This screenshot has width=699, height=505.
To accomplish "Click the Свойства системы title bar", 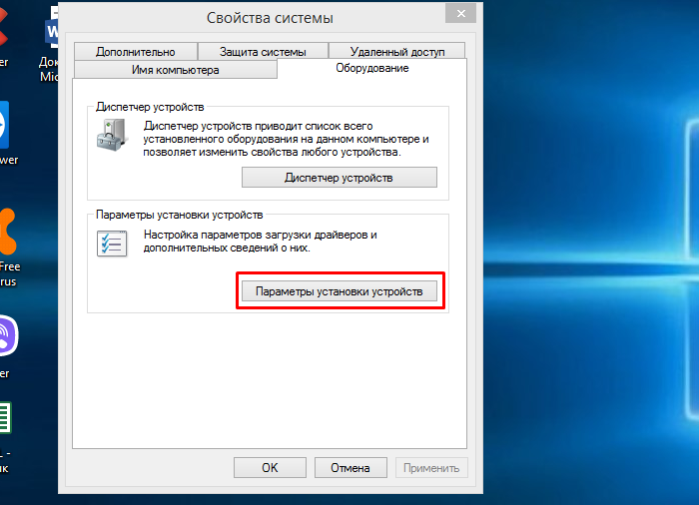I will tap(270, 18).
